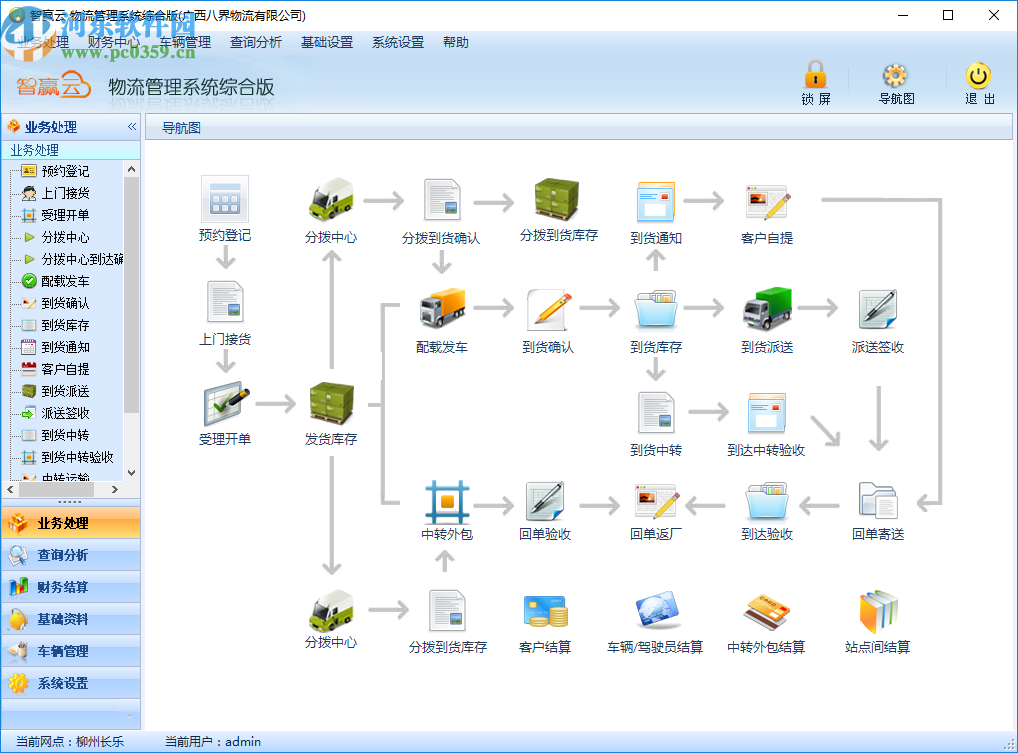This screenshot has height=753, width=1018.
Task: Open the 客户自提 icon in flowchart
Action: click(767, 202)
